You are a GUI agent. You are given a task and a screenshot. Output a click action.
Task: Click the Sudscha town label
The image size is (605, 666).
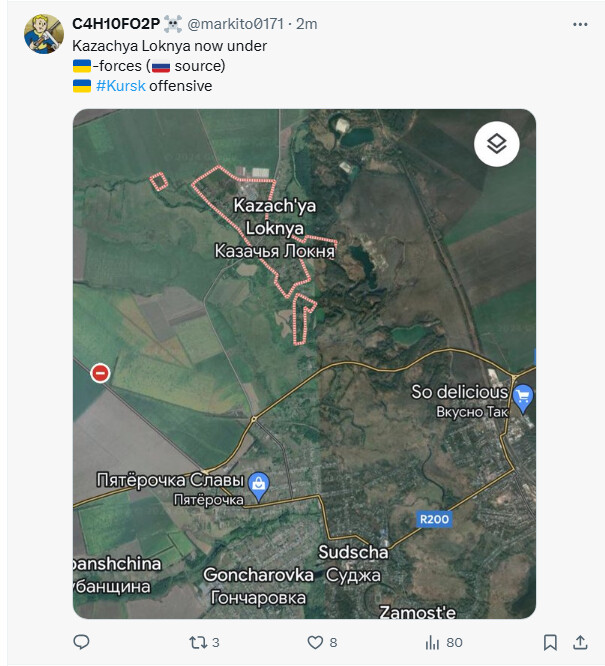(x=352, y=552)
